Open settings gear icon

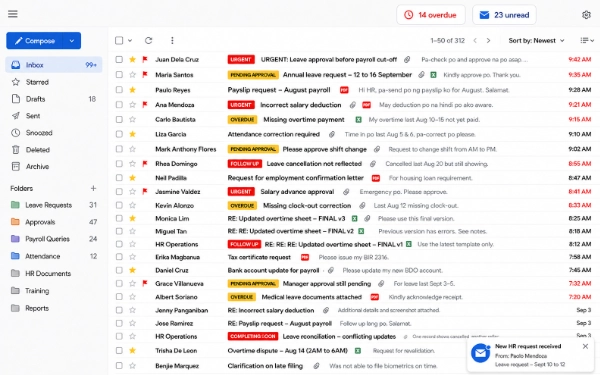tap(586, 15)
